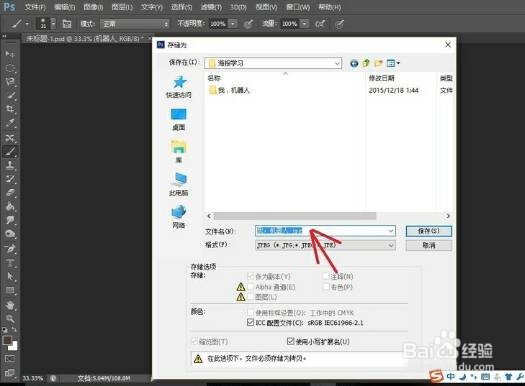Viewport: 525px width, 386px height.
Task: Open brush panel toggle in options bar
Action: [x=67, y=24]
